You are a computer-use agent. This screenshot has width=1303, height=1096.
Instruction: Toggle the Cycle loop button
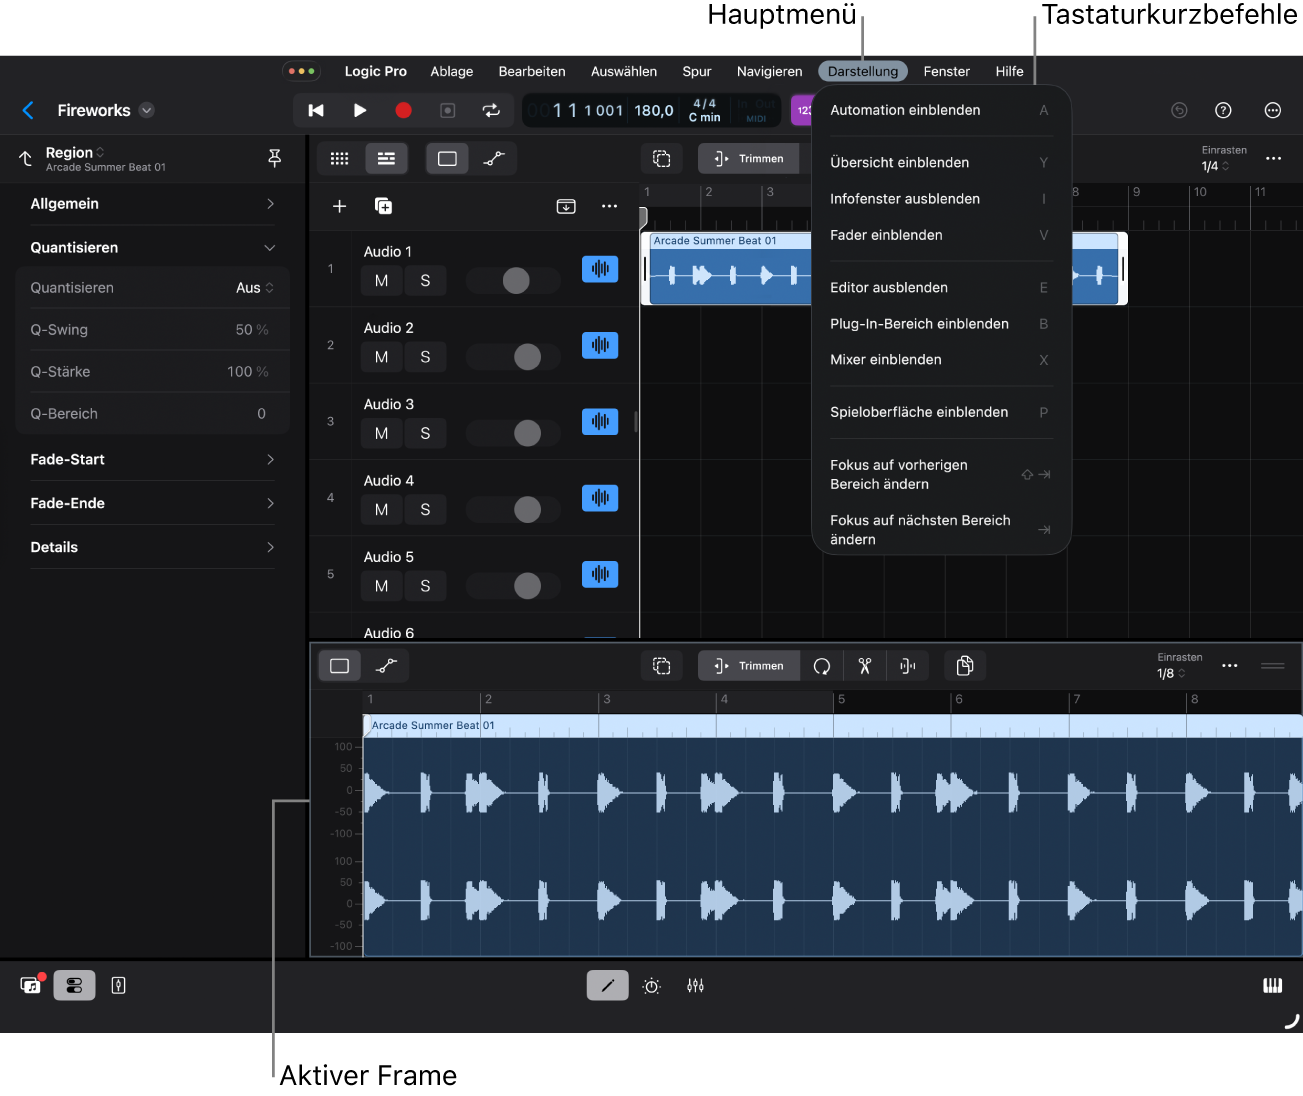(491, 111)
